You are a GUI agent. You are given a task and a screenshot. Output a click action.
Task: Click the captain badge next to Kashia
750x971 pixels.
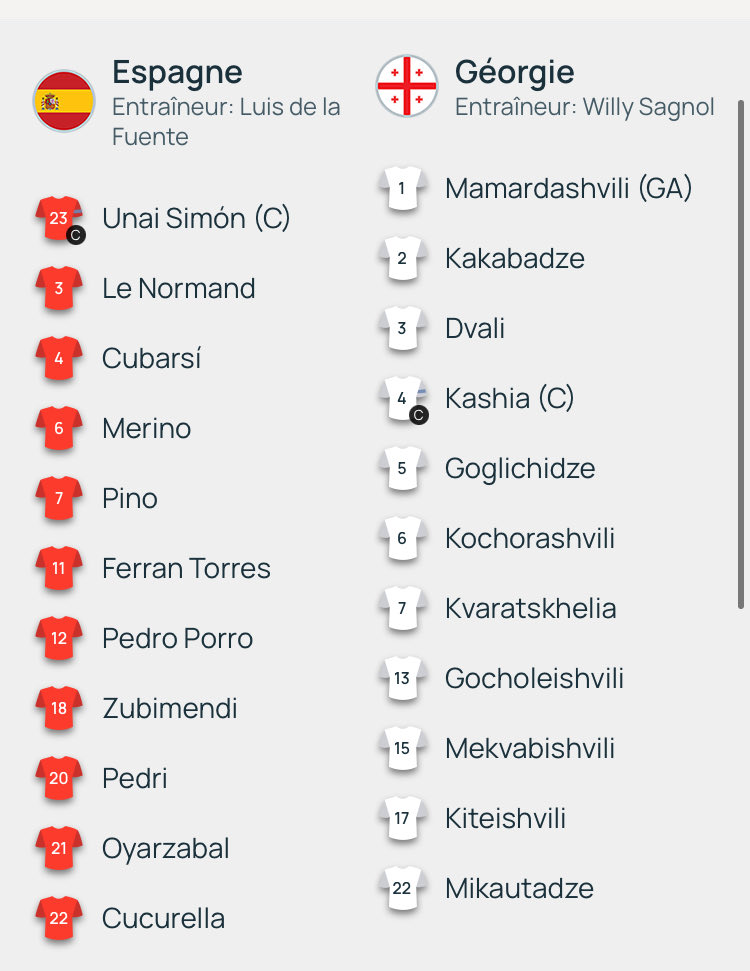[417, 417]
